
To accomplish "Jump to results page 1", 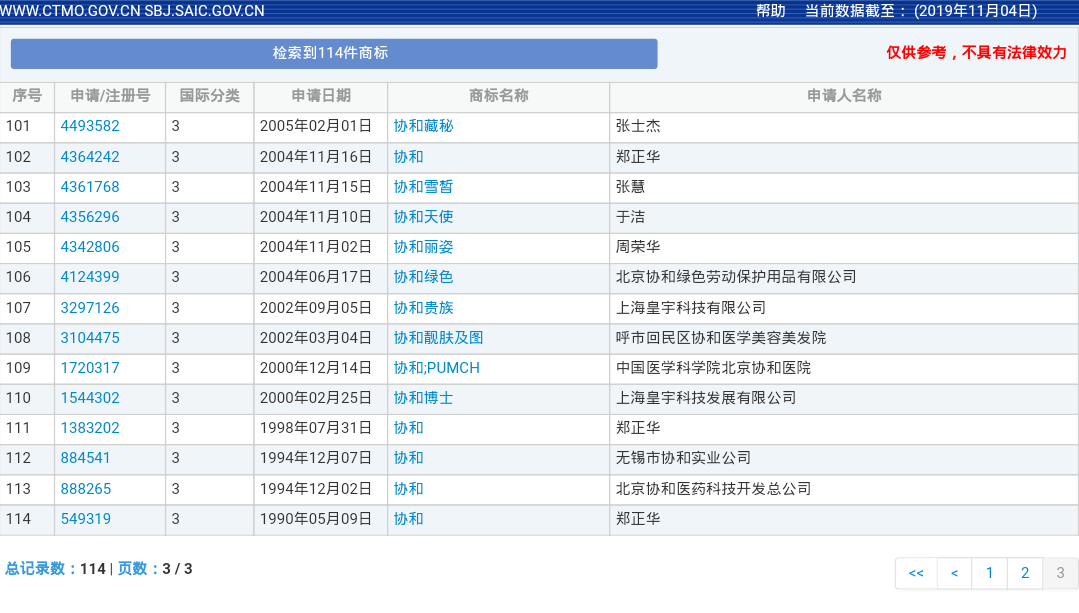I will click(x=989, y=573).
